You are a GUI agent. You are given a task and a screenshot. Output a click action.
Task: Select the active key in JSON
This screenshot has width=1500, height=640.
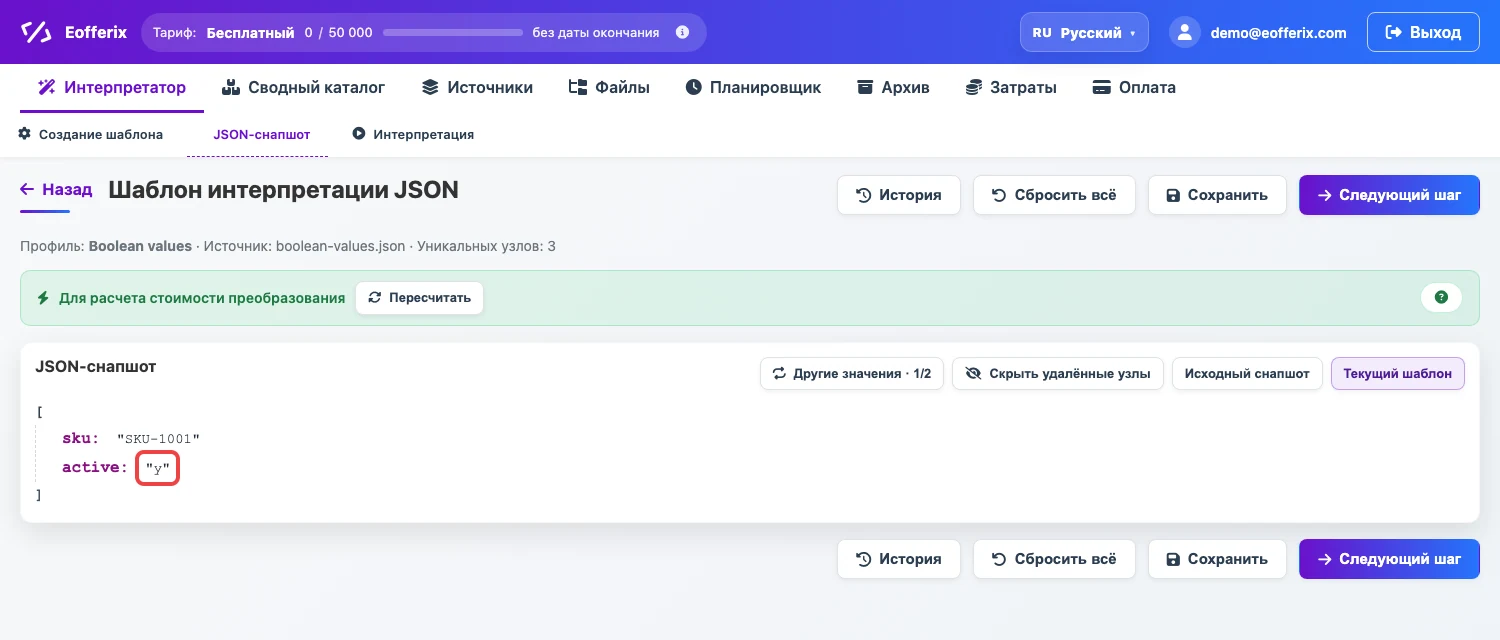pyautogui.click(x=95, y=467)
